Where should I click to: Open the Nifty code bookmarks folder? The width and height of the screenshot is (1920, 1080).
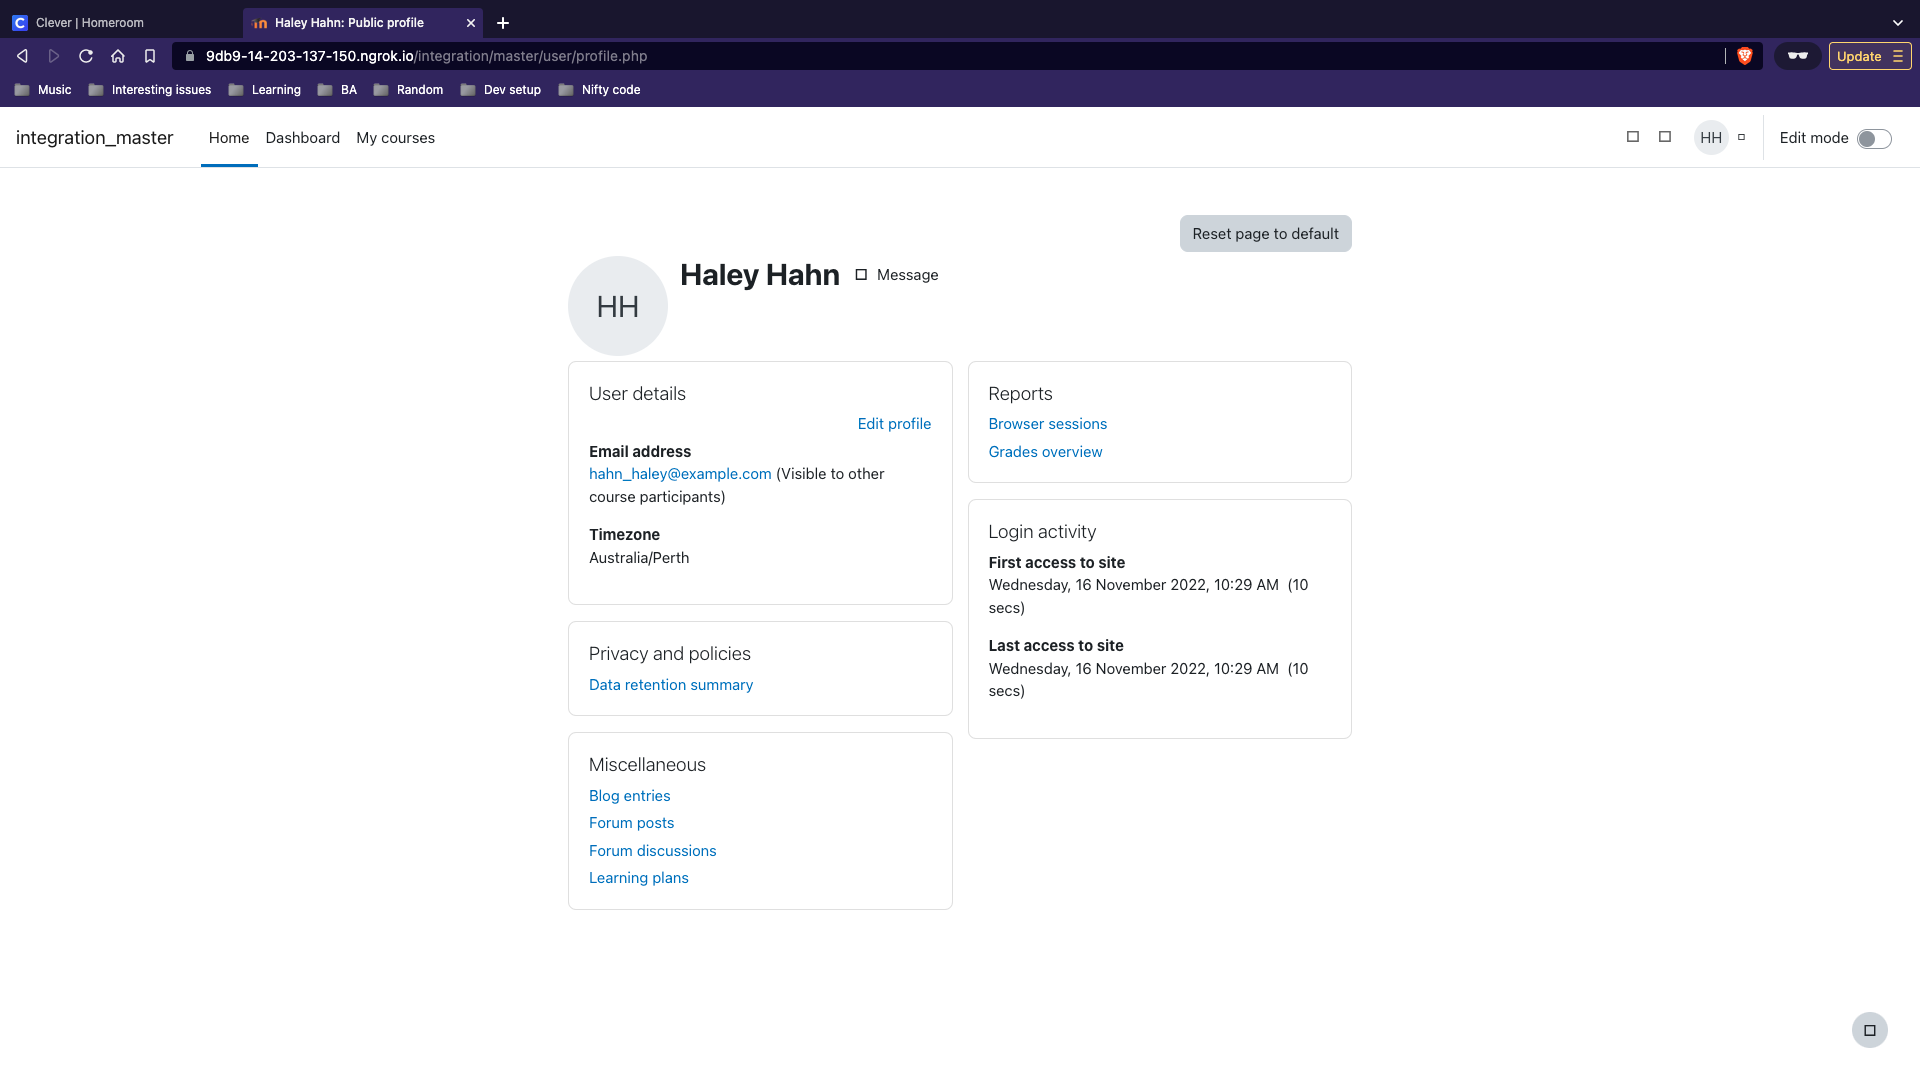[599, 90]
